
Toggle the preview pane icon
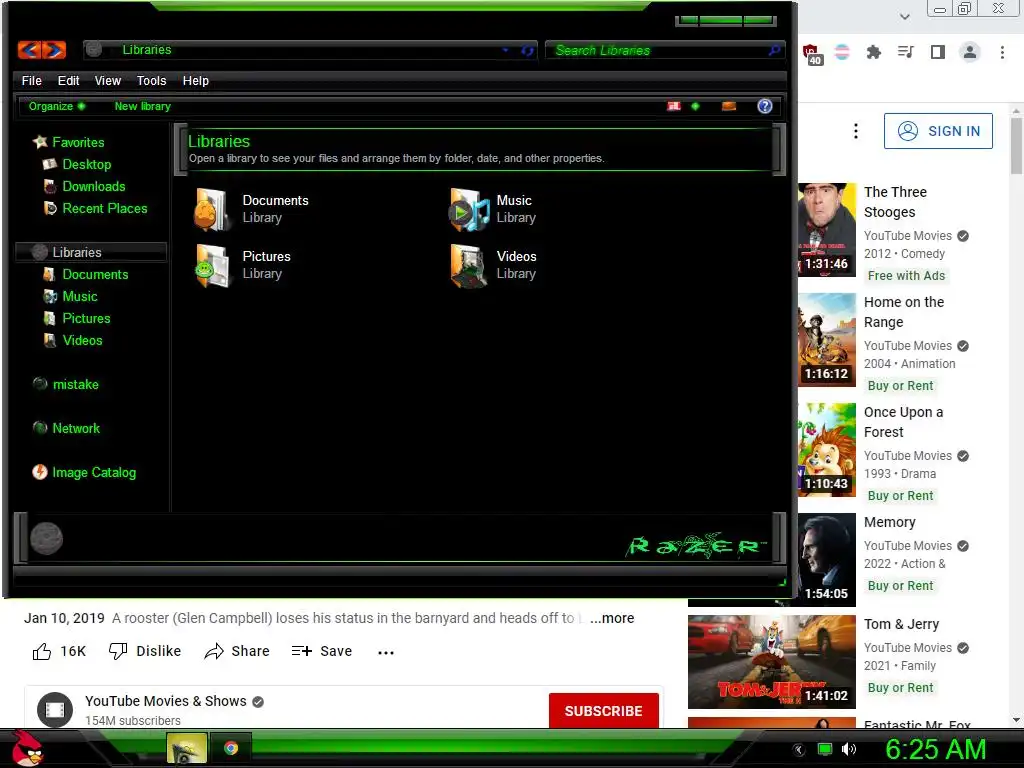(729, 106)
